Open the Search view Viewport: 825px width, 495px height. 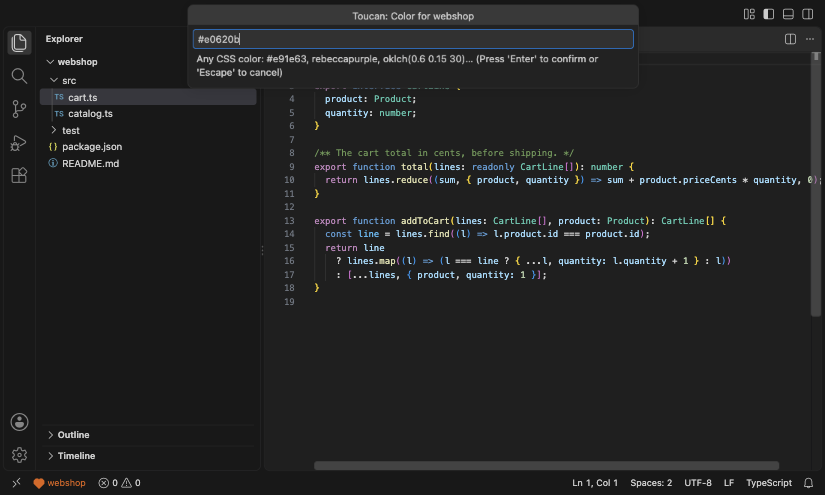[x=19, y=76]
